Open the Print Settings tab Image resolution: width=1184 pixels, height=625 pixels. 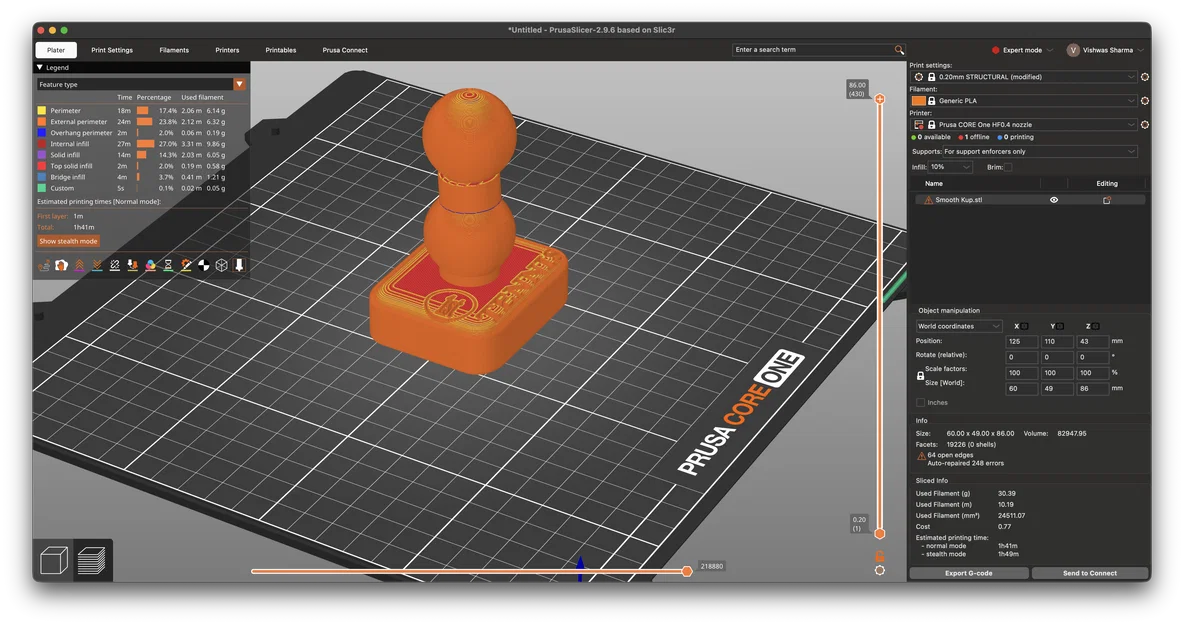point(112,50)
